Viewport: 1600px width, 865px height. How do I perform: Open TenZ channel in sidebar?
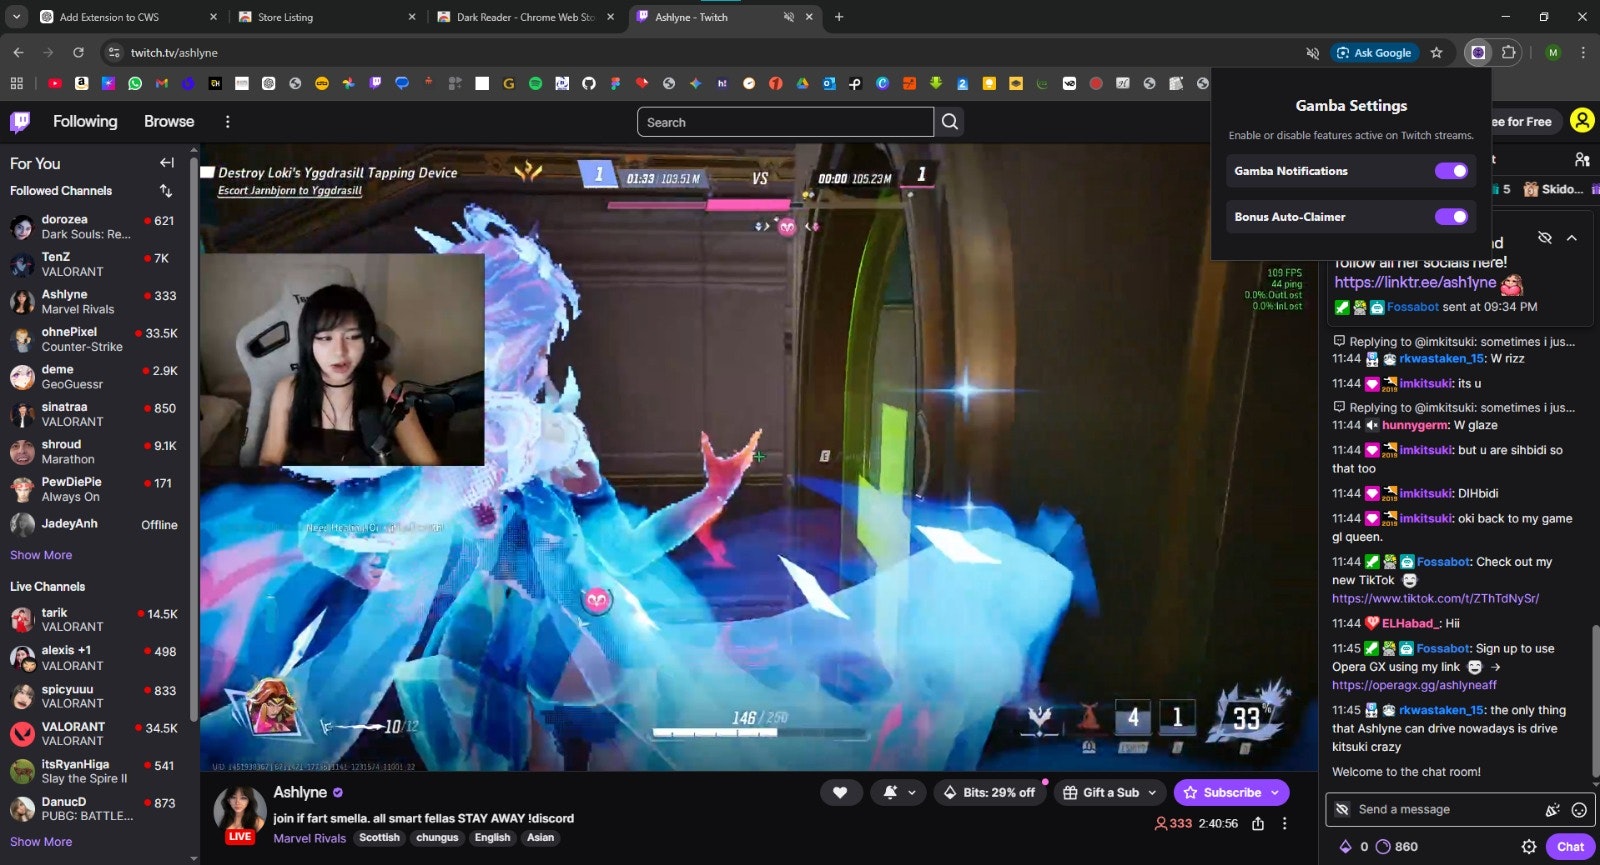(x=93, y=264)
